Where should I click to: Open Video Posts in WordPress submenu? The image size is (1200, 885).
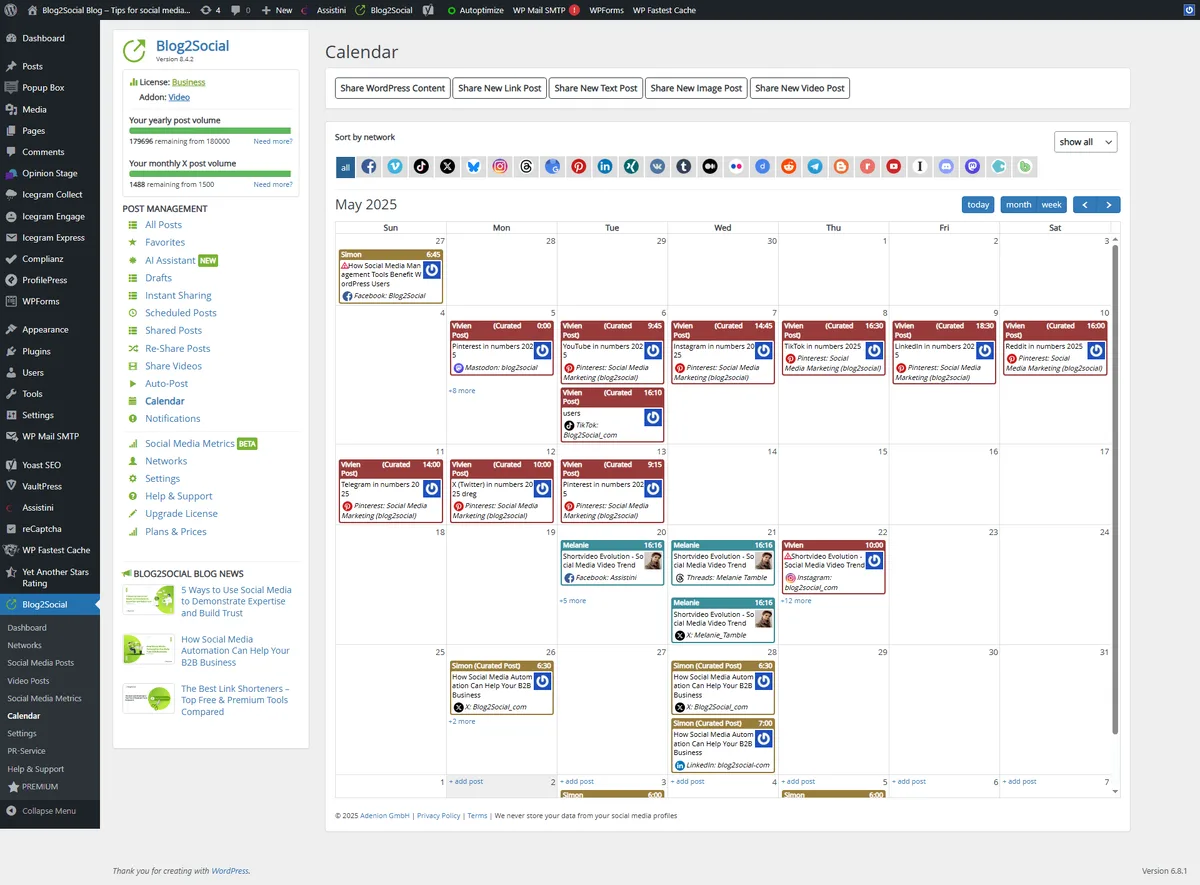(x=28, y=681)
